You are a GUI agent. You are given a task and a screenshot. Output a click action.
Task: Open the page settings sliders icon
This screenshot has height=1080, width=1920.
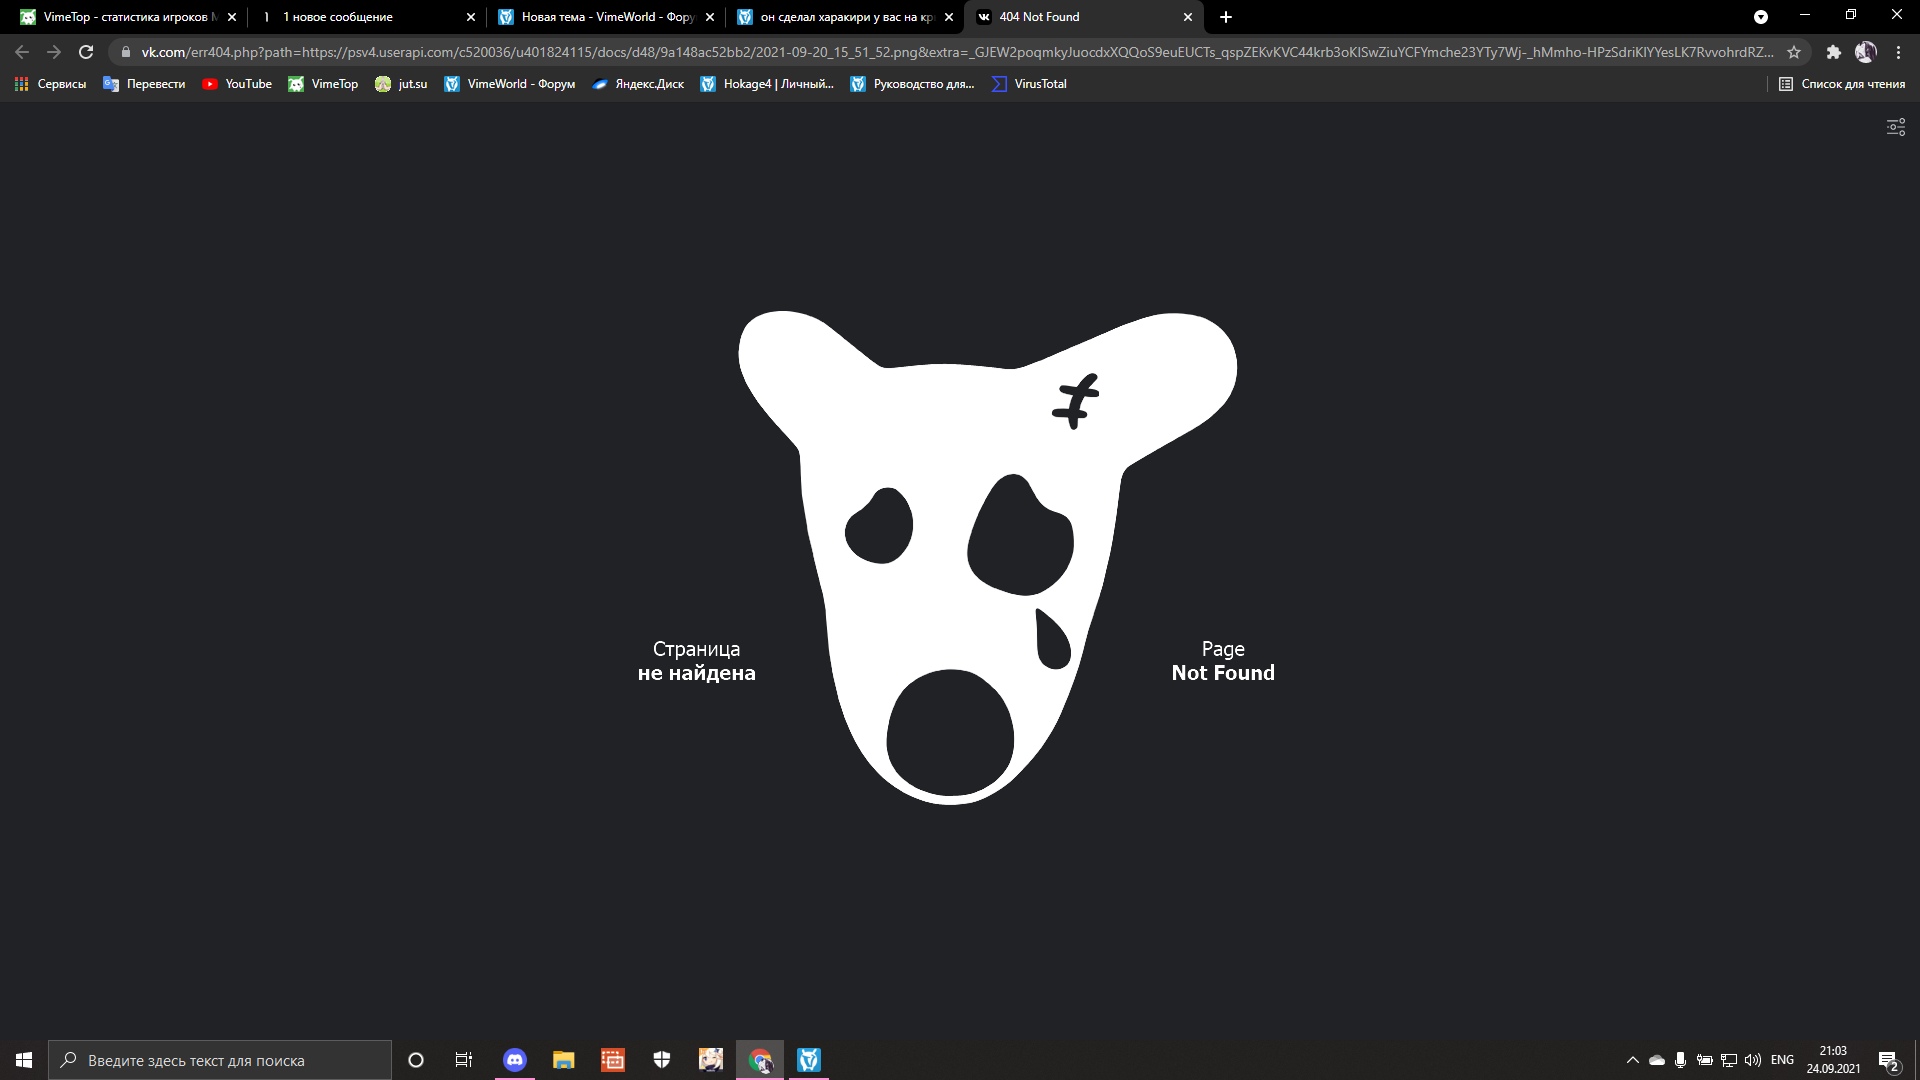click(x=1895, y=127)
